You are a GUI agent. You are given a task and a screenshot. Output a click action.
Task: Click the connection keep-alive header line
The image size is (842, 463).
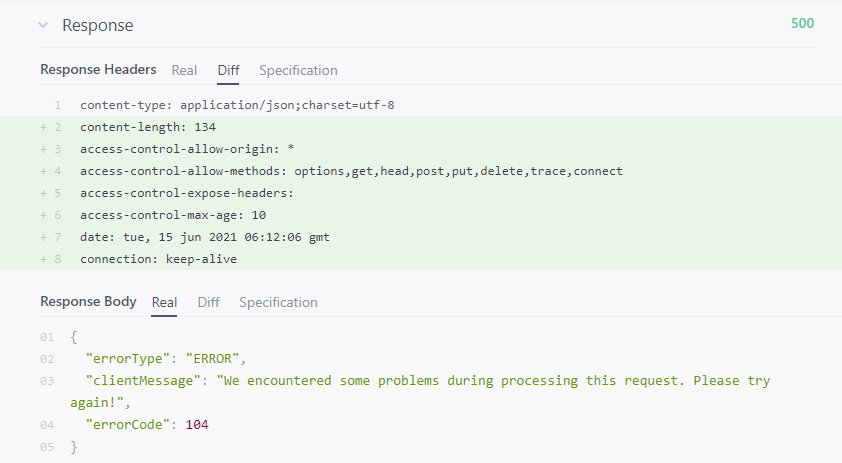coord(158,259)
